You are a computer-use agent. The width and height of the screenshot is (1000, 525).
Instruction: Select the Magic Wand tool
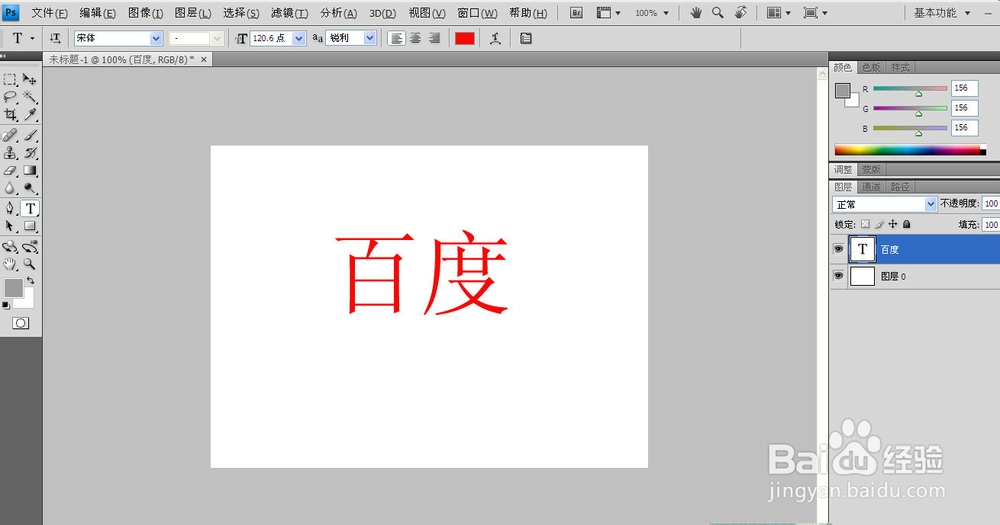[x=30, y=97]
